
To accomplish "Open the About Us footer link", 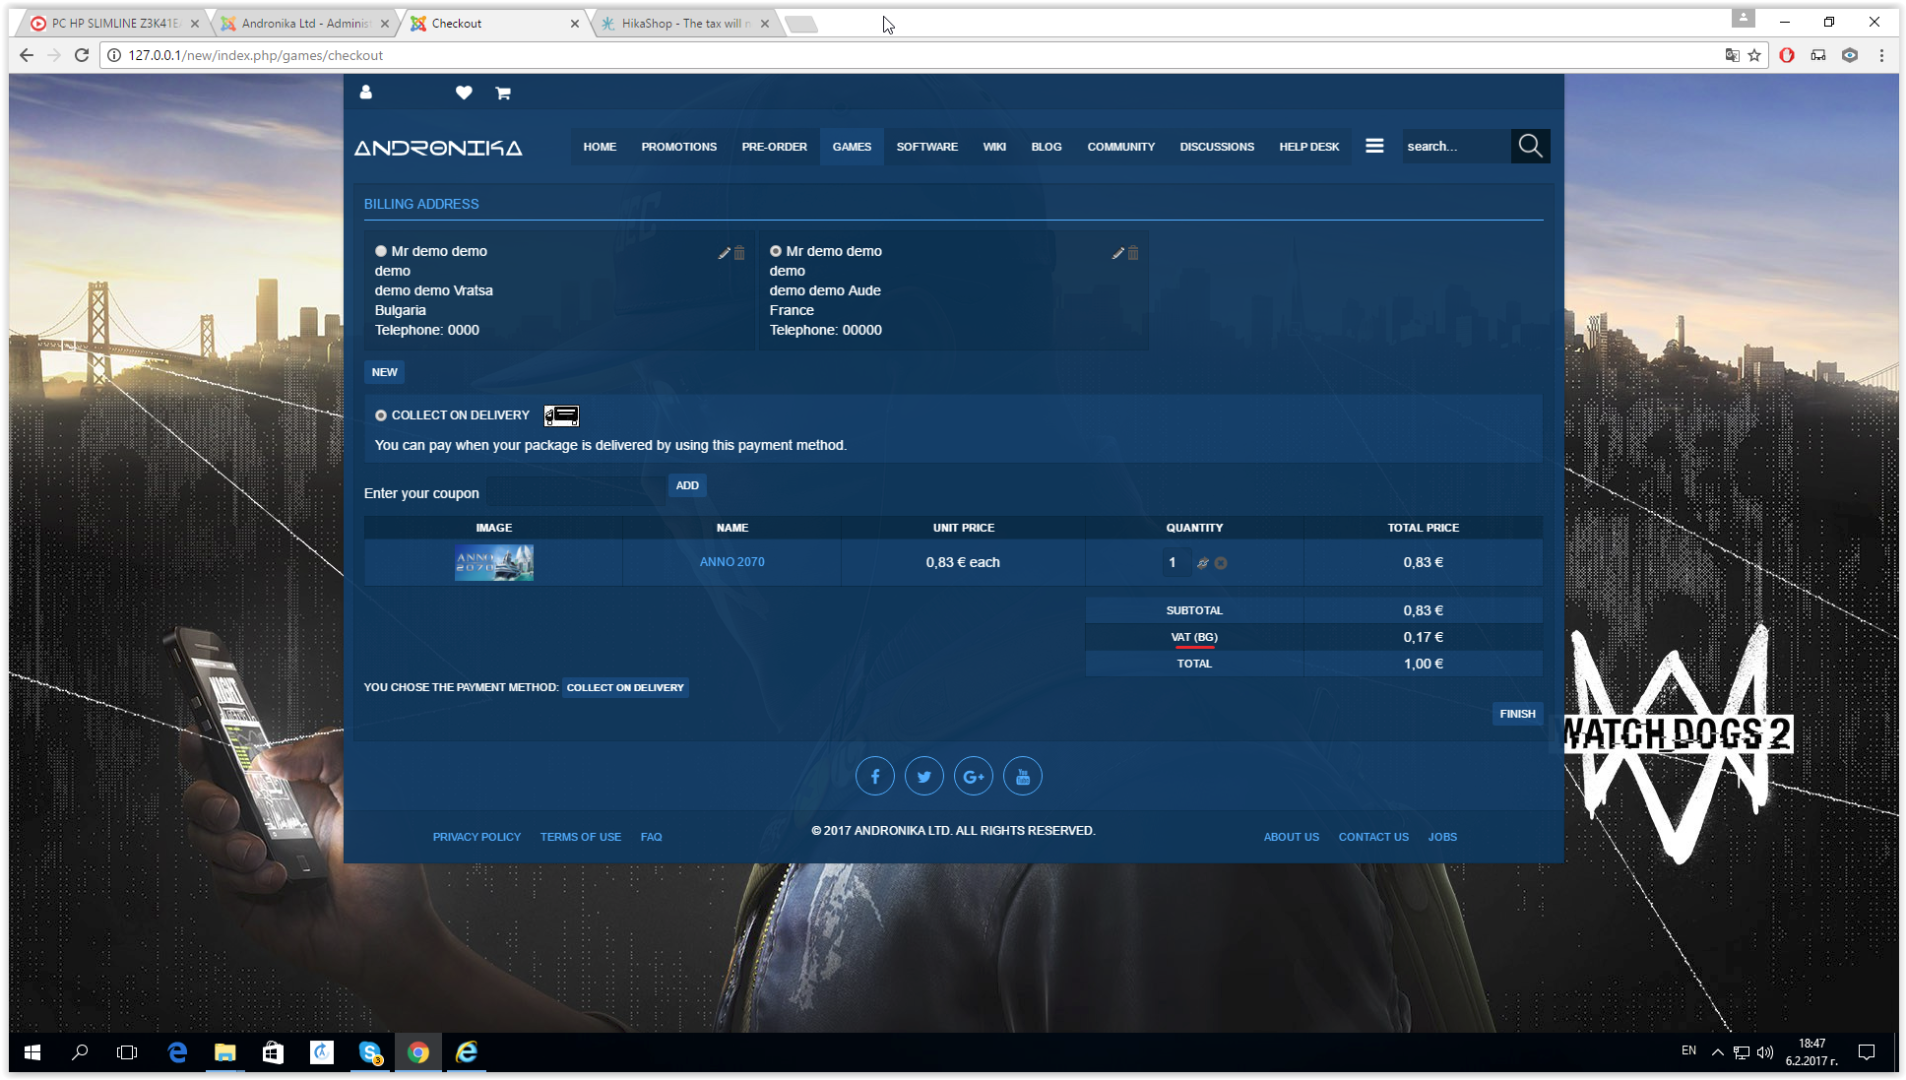I will click(x=1291, y=837).
